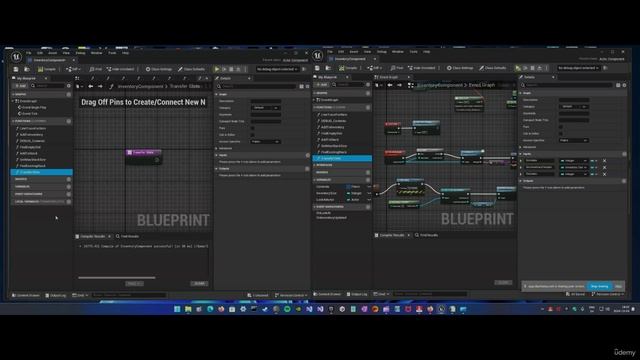Open the Edit menu in left window
The width and height of the screenshot is (640, 360).
tap(40, 53)
